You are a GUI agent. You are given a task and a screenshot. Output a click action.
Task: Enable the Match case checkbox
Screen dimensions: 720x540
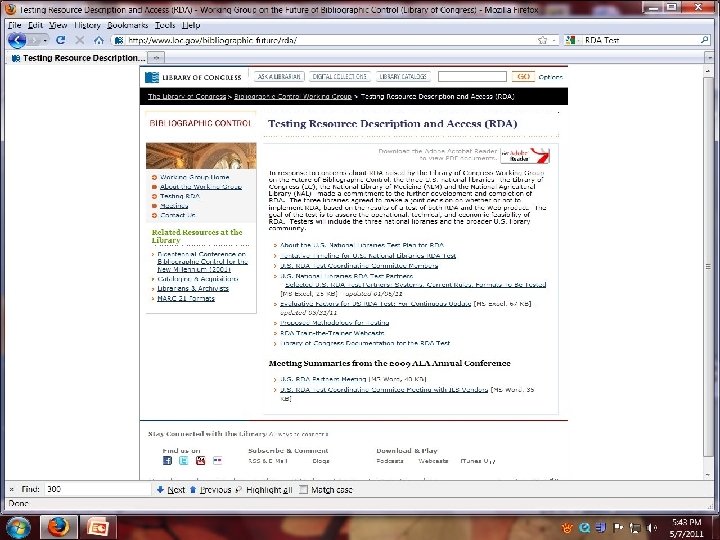pyautogui.click(x=304, y=490)
